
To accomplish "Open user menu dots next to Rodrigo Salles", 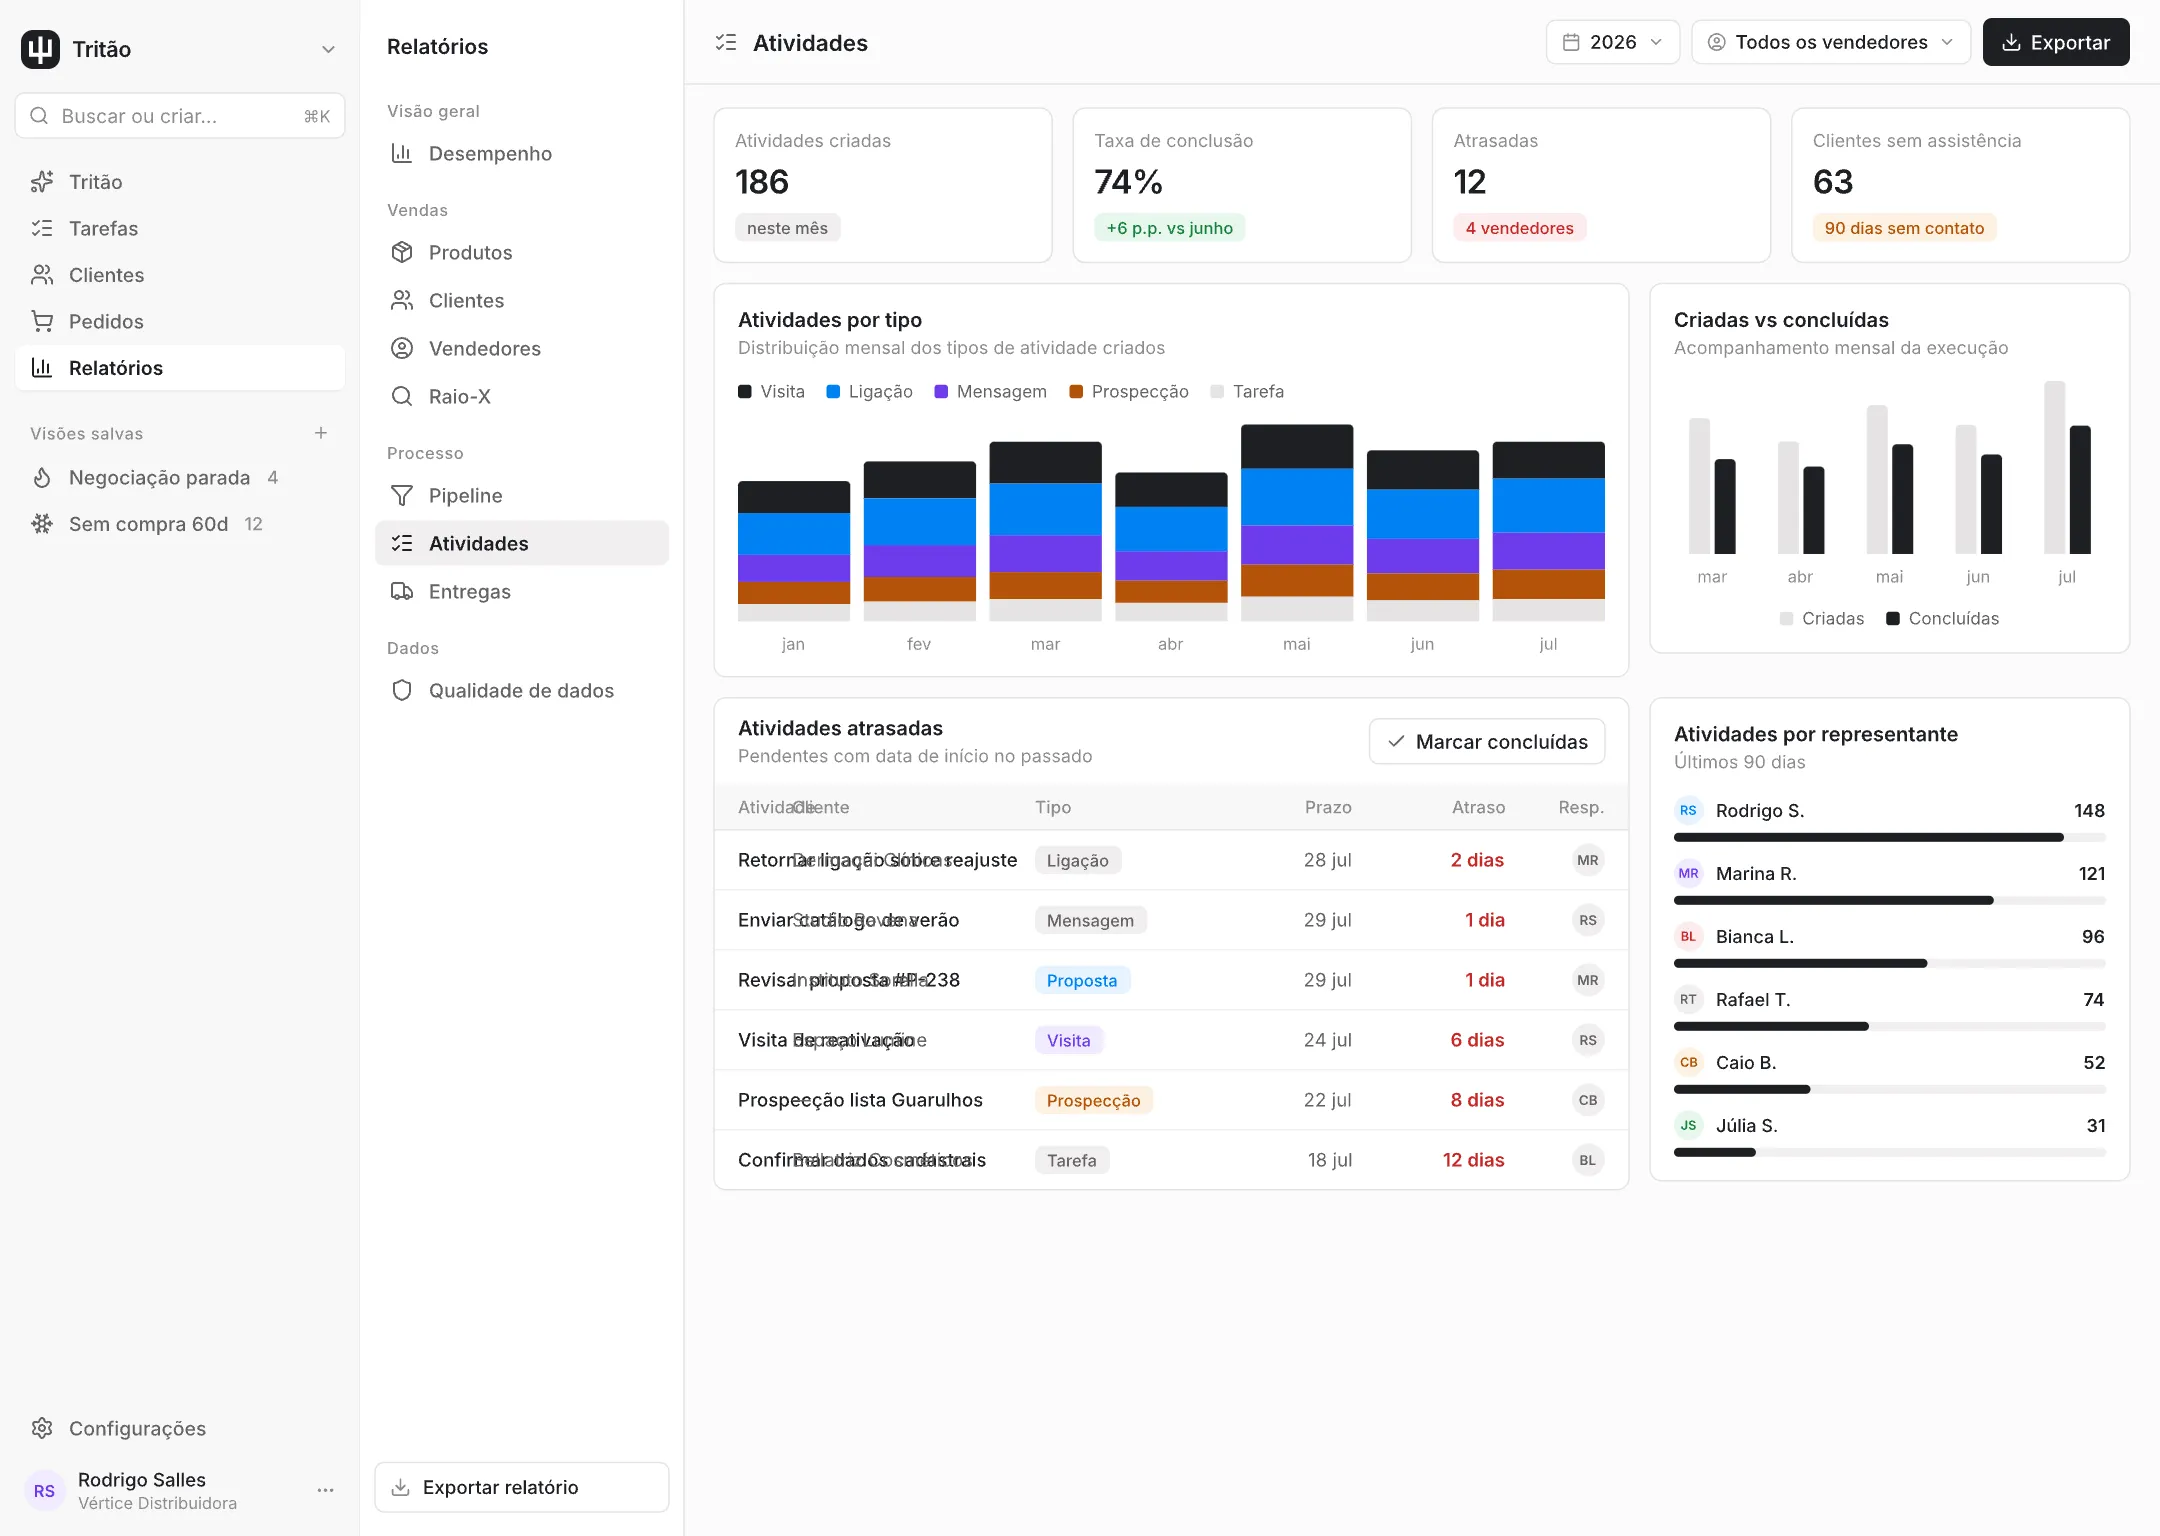I will coord(325,1490).
